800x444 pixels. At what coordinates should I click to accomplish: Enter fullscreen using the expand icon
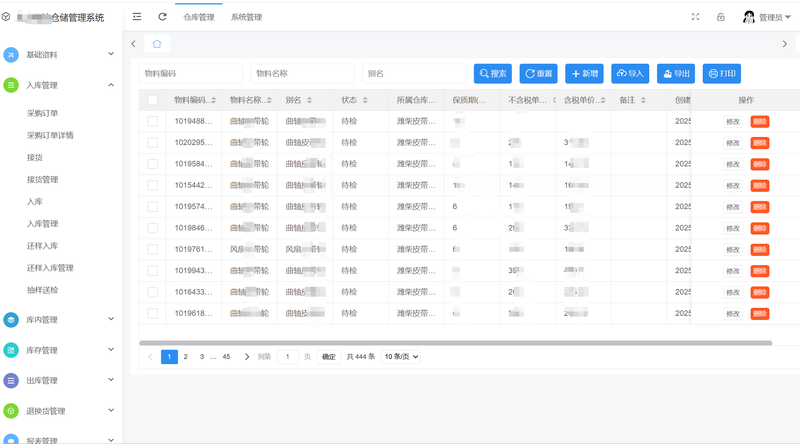(x=696, y=17)
